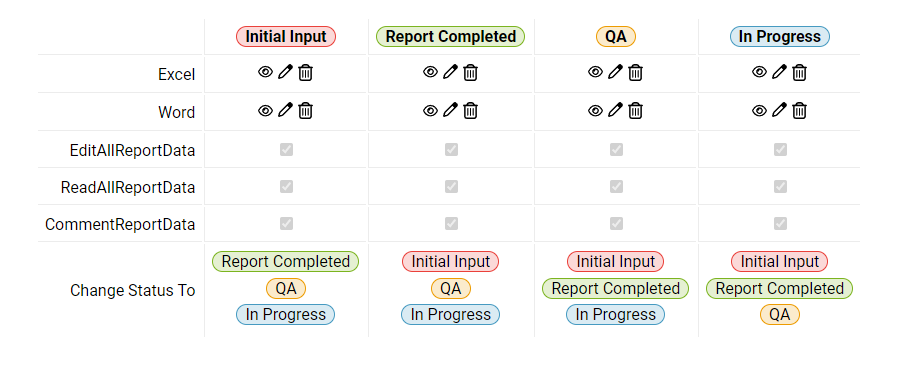The width and height of the screenshot is (915, 366).
Task: Click the Word trash icon under QA
Action: point(635,110)
